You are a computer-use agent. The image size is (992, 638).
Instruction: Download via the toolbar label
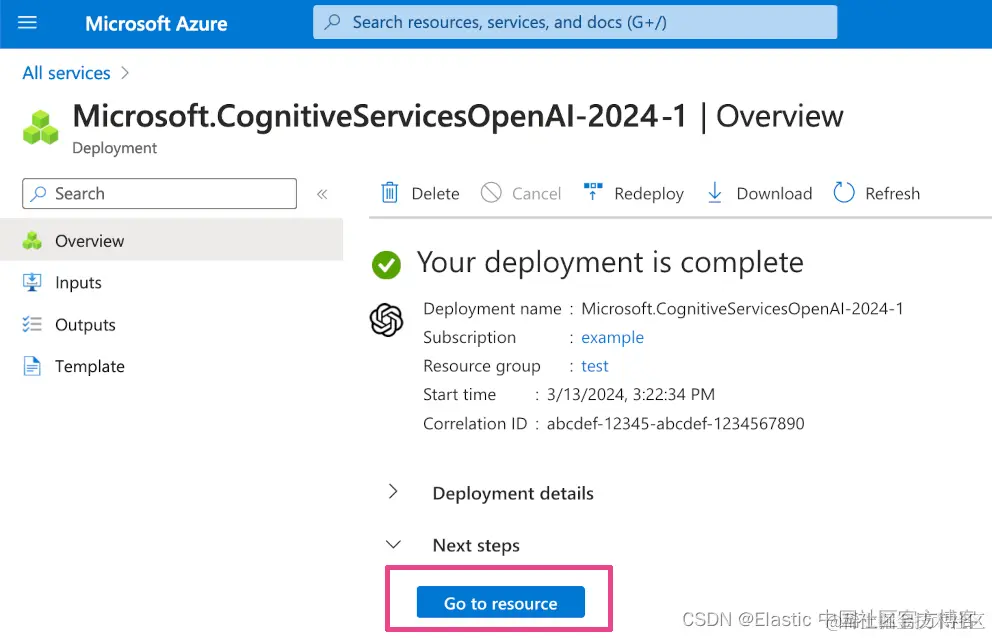click(774, 194)
